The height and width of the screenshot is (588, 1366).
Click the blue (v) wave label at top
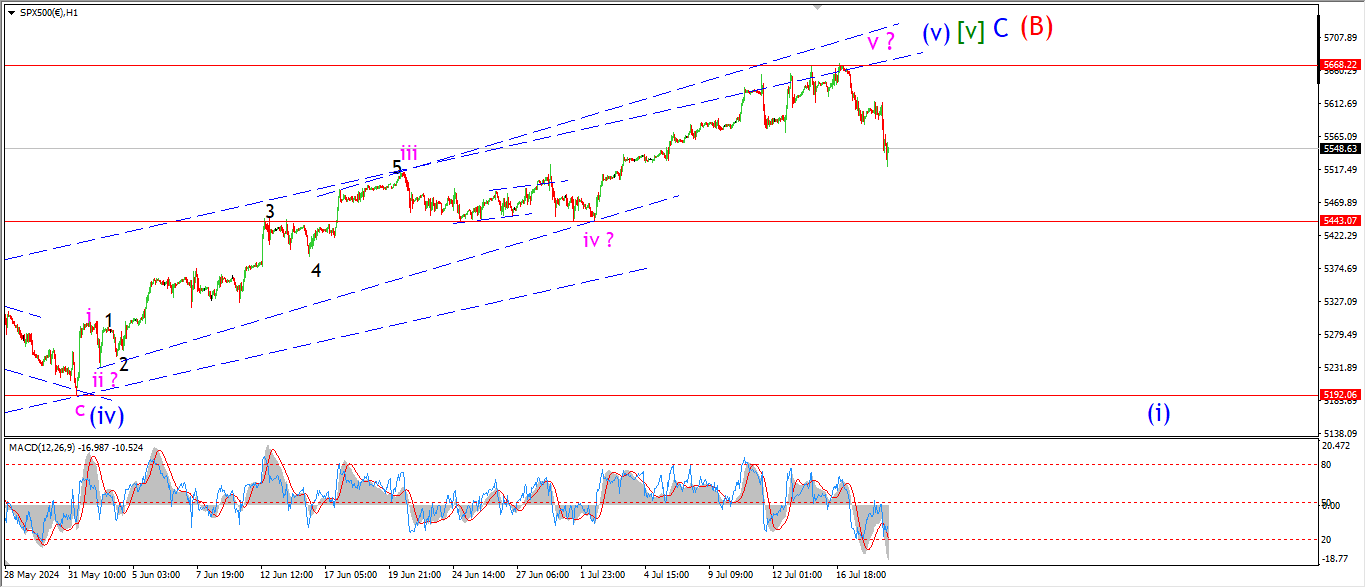tap(936, 32)
